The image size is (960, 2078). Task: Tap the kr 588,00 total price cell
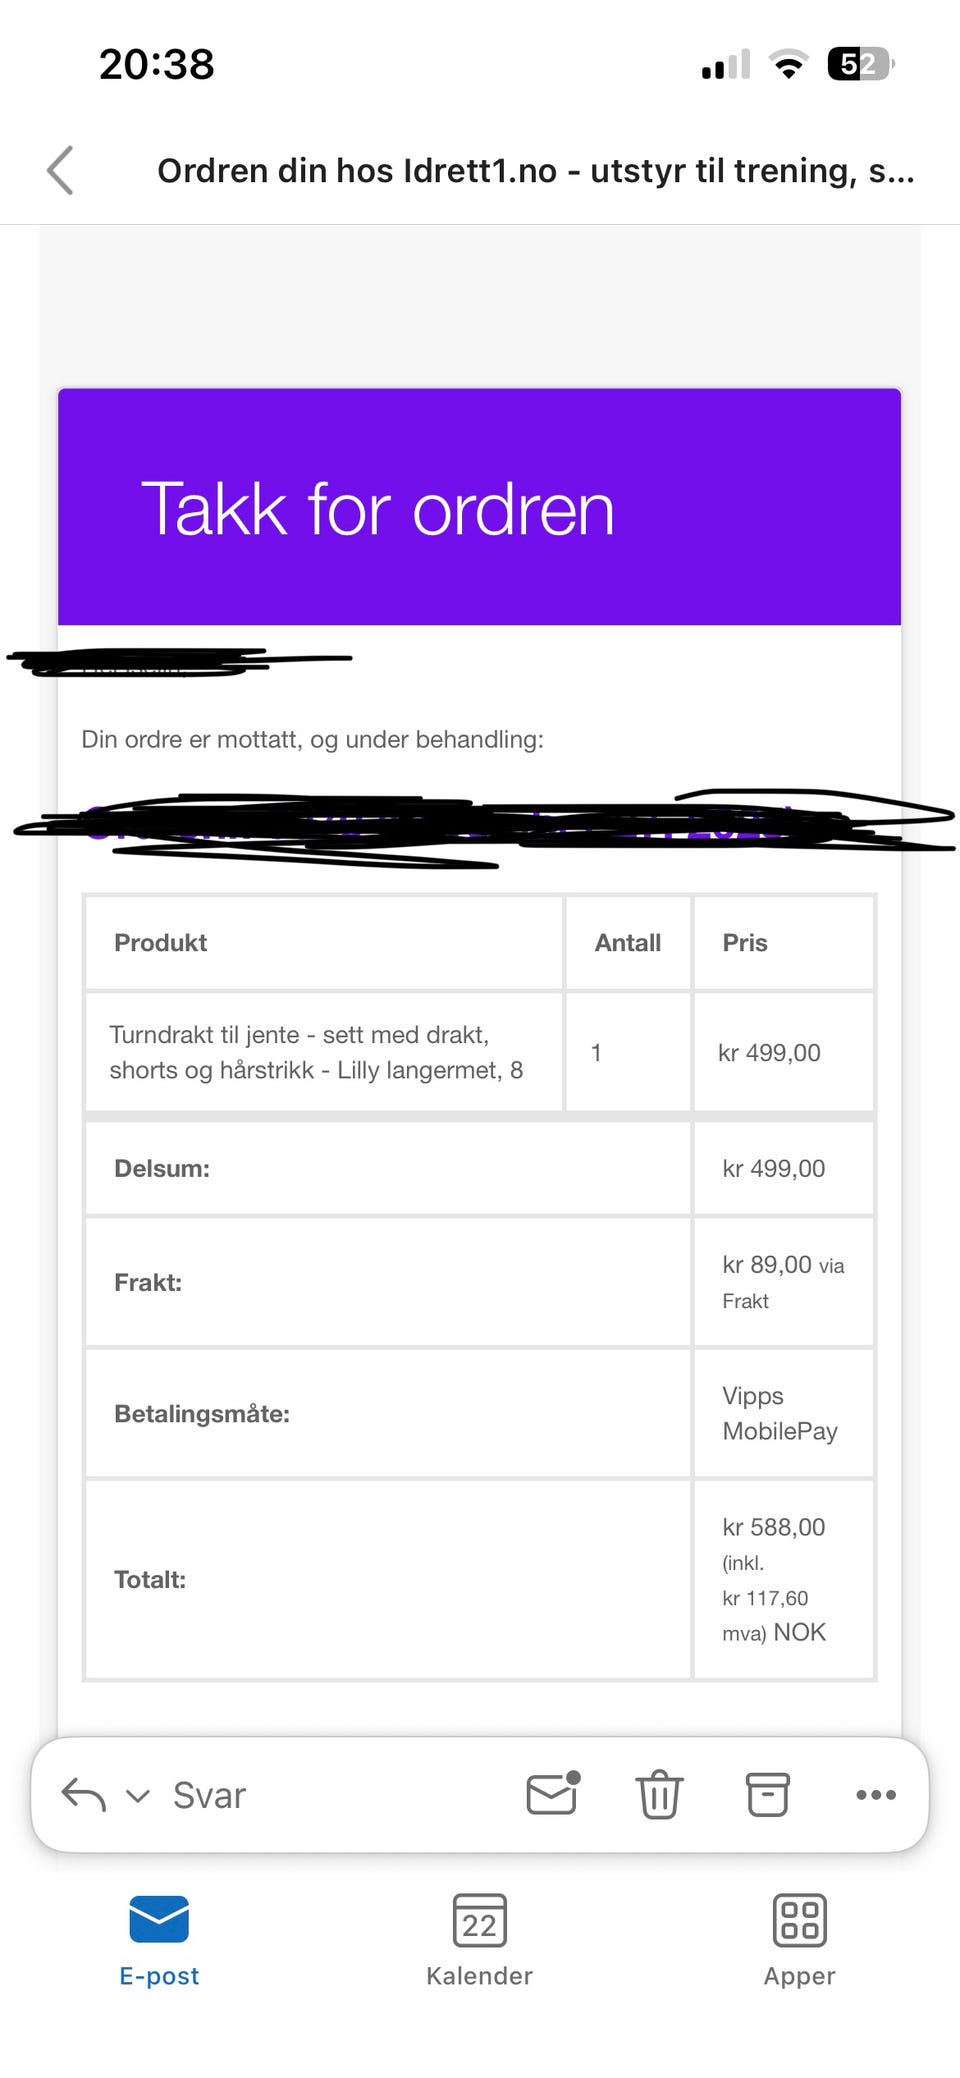784,1580
